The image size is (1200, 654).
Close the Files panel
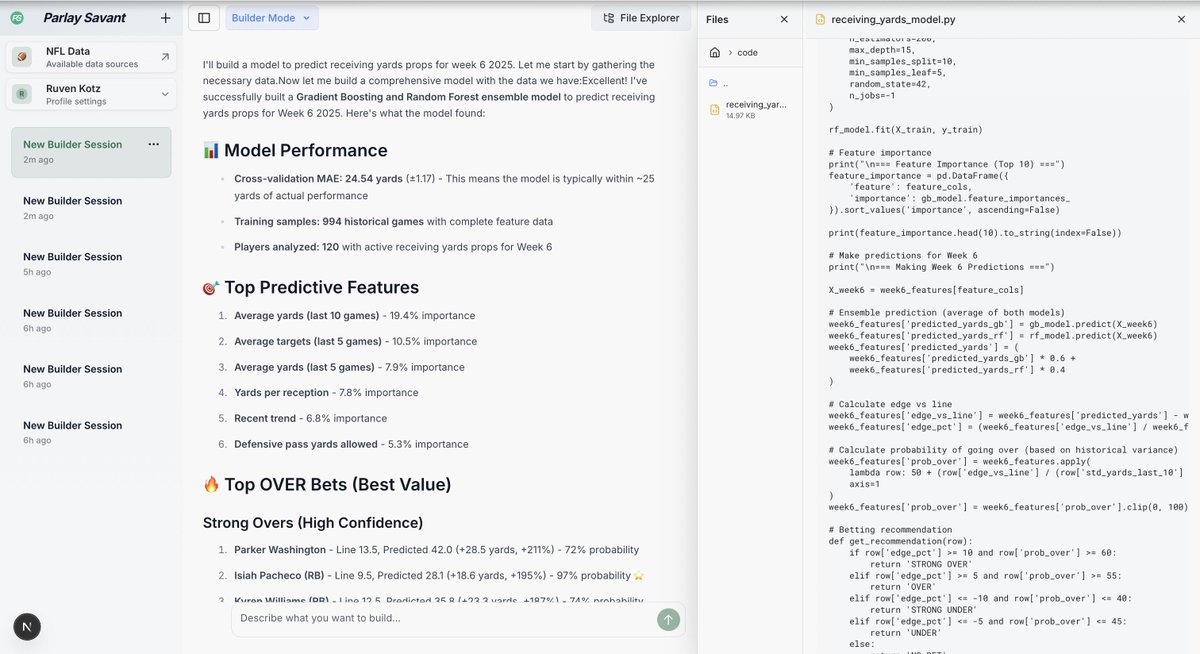(784, 19)
